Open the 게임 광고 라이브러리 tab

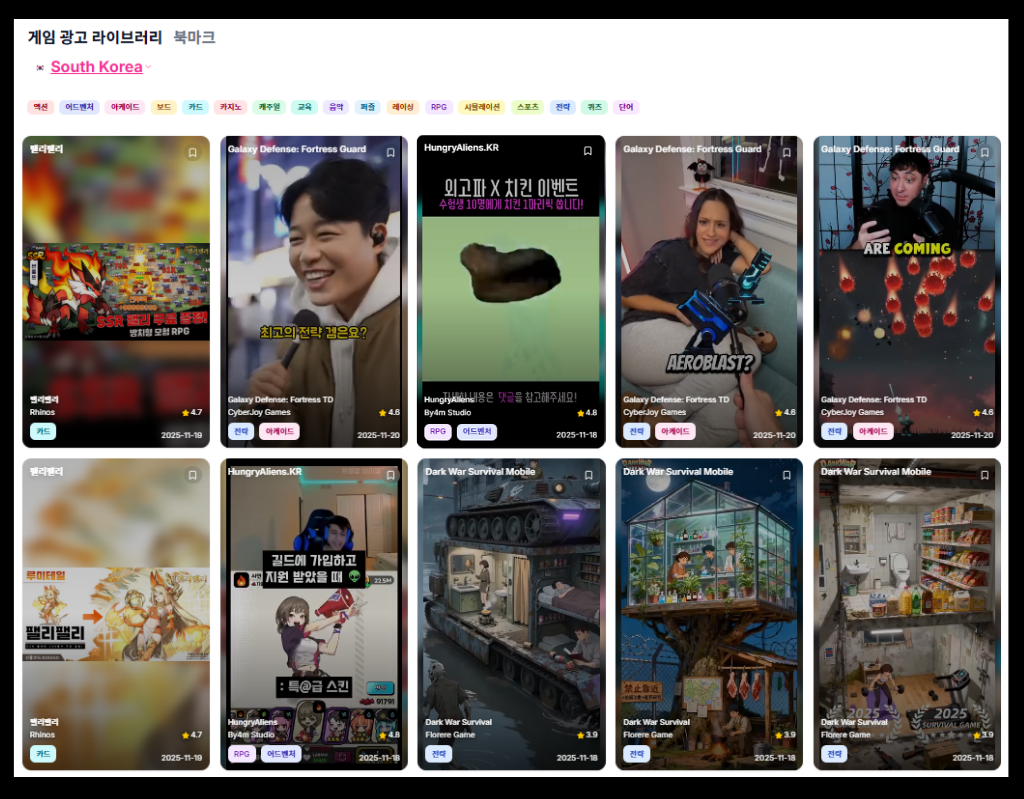[95, 37]
